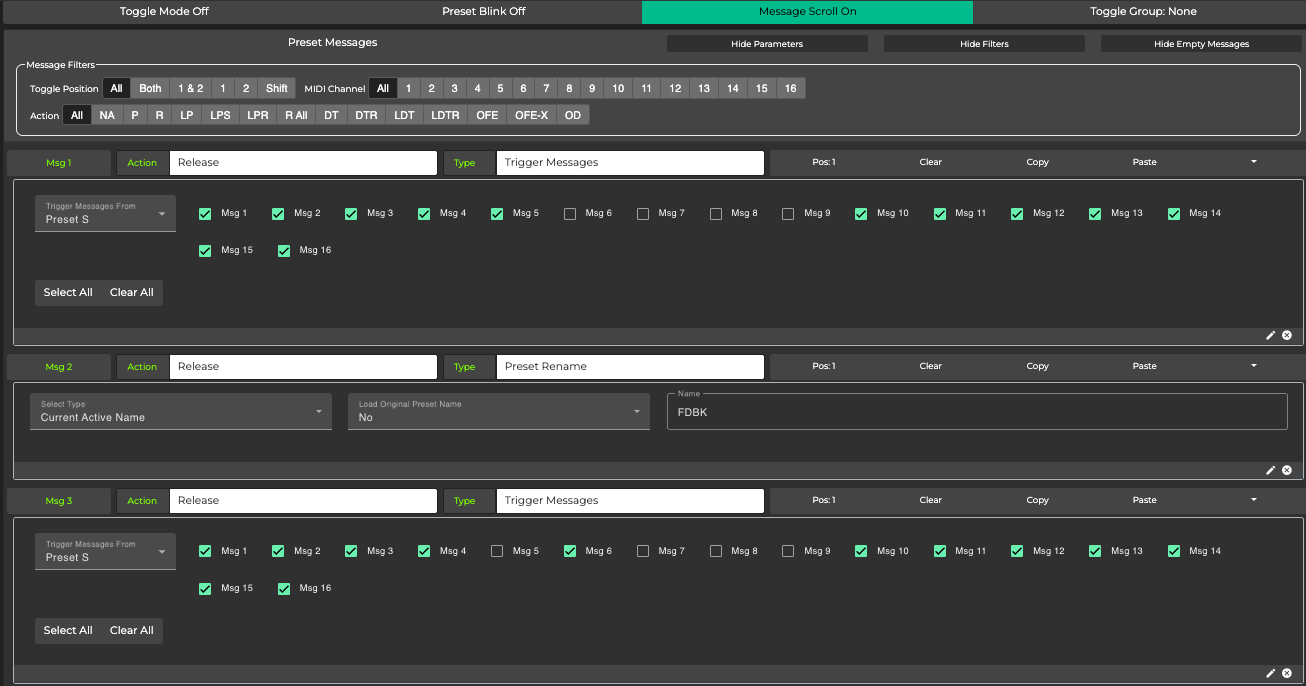Select the Toggle Mode Off tab
The height and width of the screenshot is (686, 1306).
click(164, 12)
